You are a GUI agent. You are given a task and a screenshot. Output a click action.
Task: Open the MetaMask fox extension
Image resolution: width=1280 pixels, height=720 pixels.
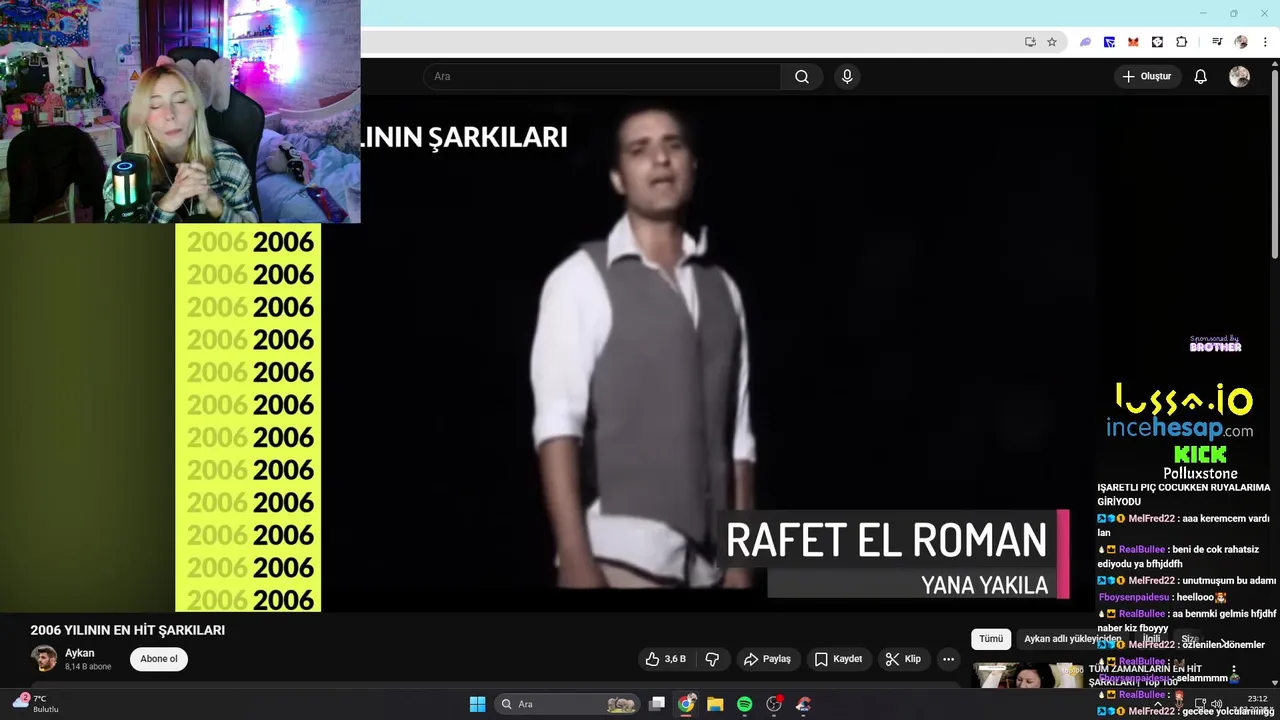1133,42
